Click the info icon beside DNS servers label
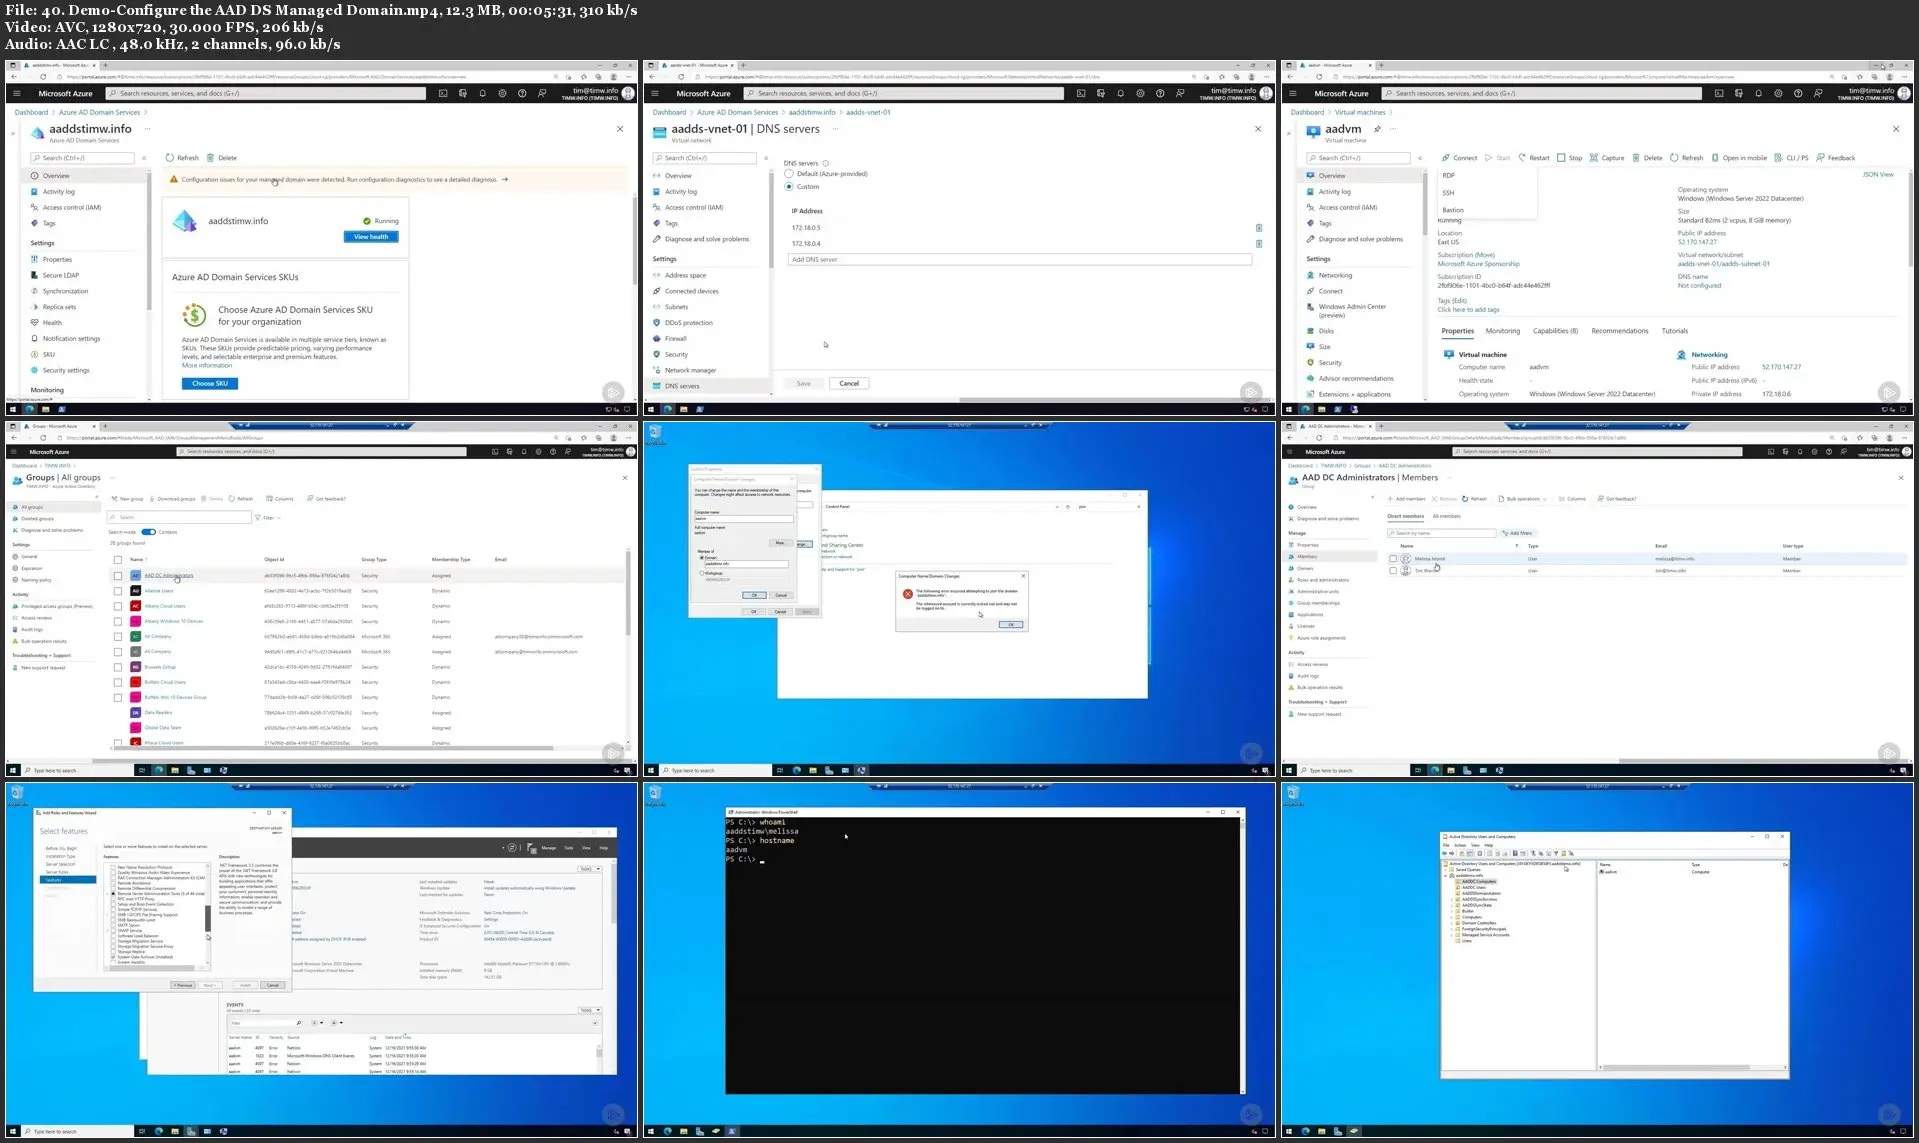The image size is (1919, 1143). click(x=826, y=163)
